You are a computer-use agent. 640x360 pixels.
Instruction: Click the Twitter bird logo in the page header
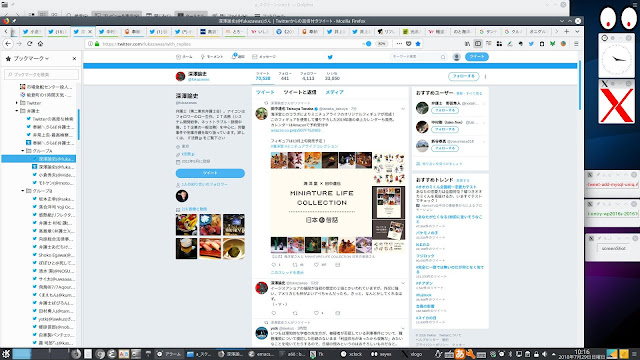pyautogui.click(x=330, y=57)
